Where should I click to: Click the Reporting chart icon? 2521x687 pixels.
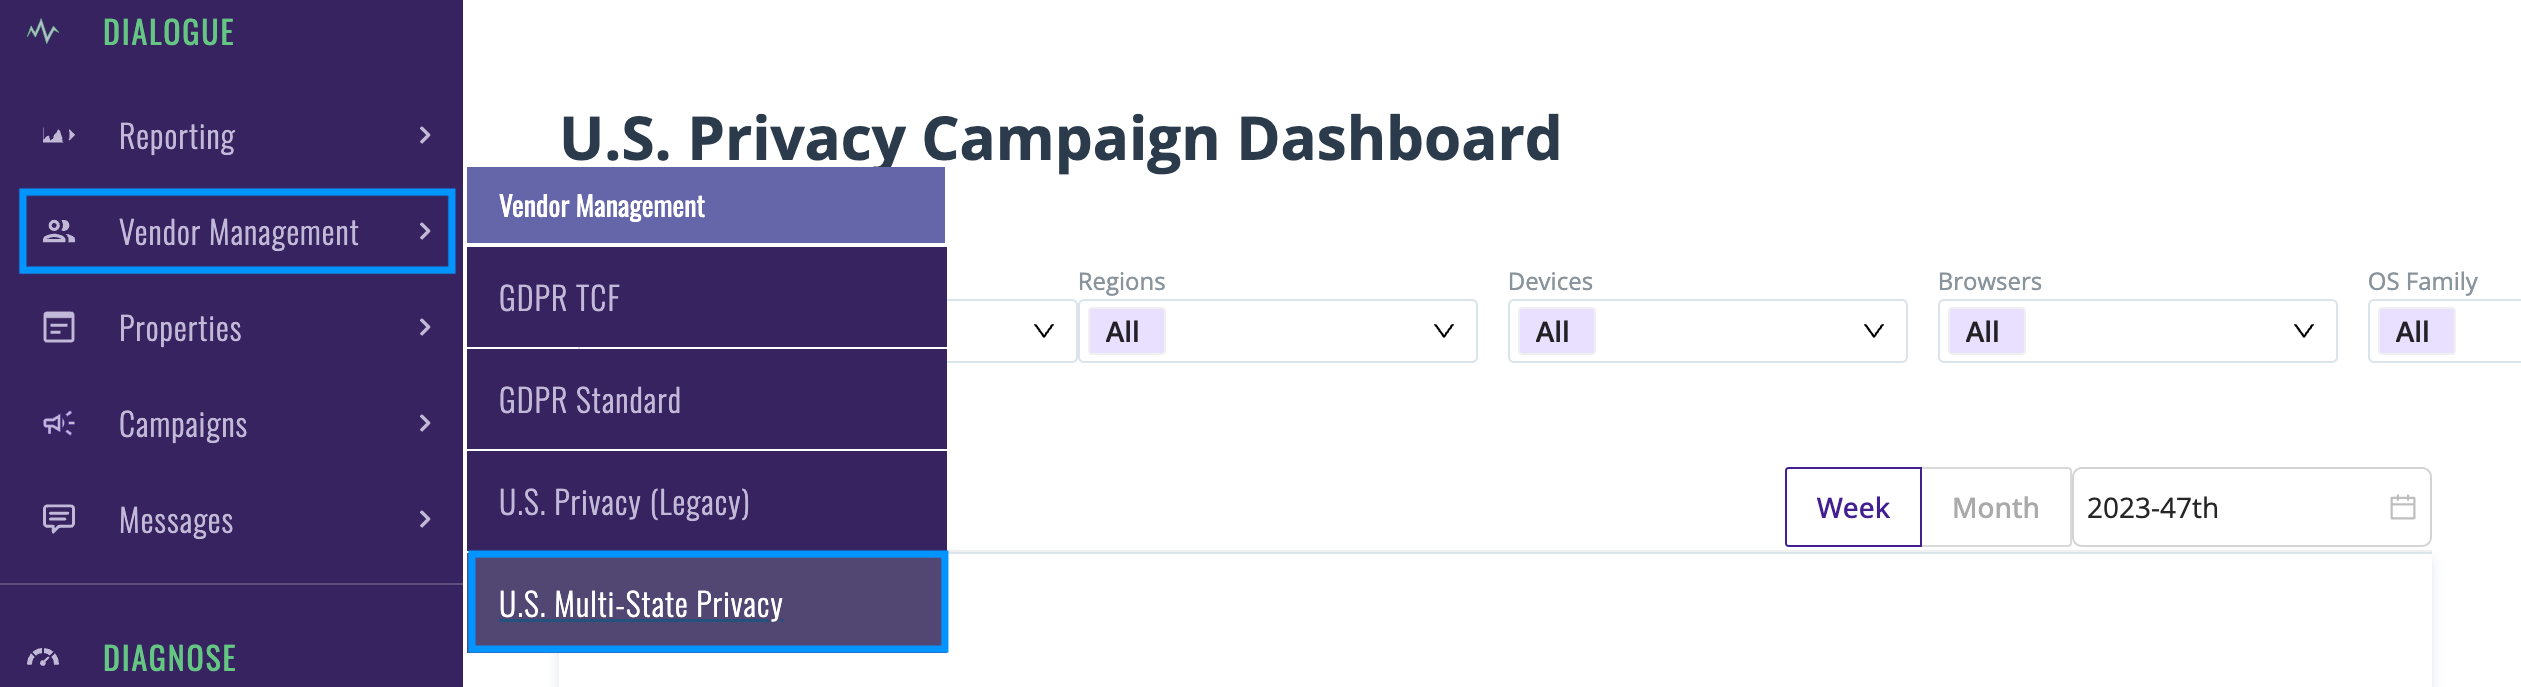[x=58, y=135]
